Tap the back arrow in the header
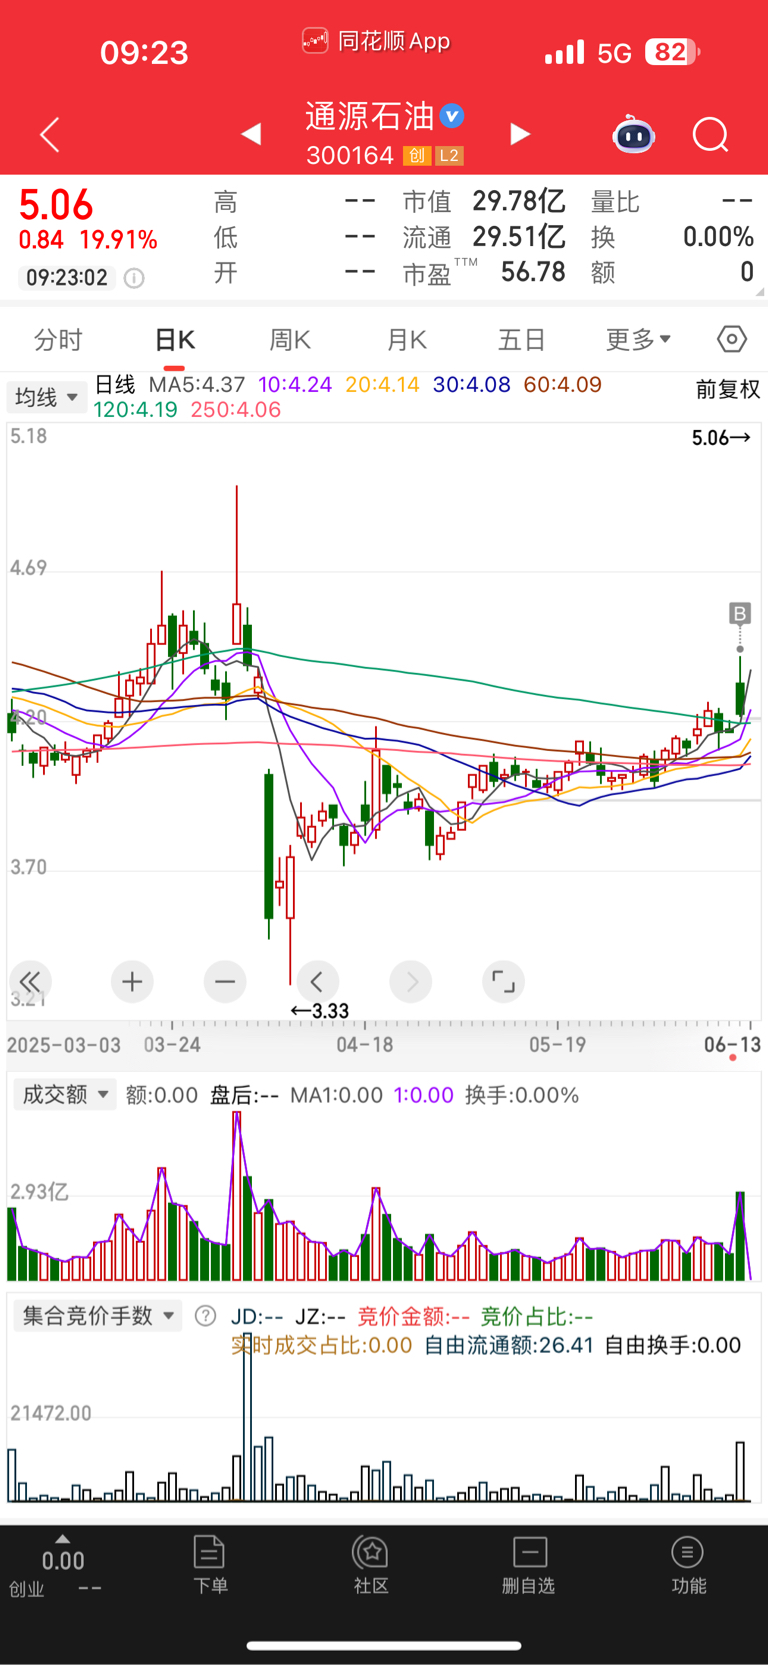The width and height of the screenshot is (768, 1665). tap(50, 134)
